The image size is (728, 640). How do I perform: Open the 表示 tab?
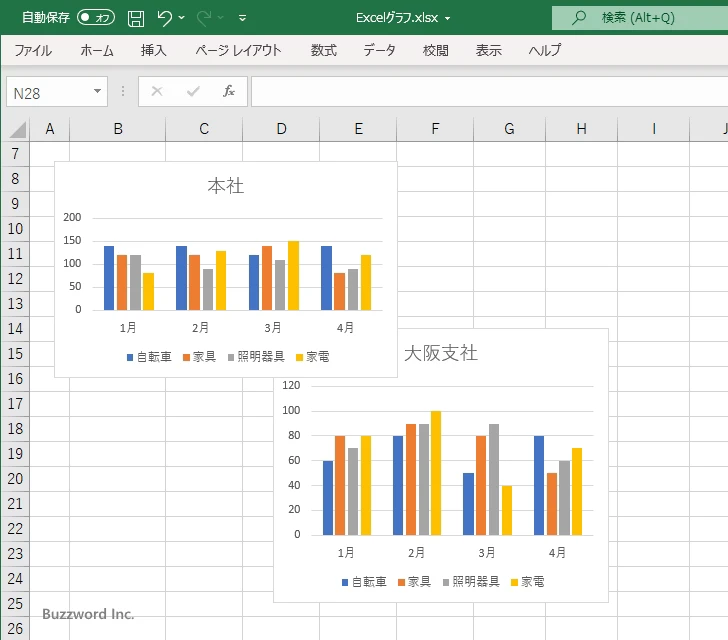pos(488,50)
